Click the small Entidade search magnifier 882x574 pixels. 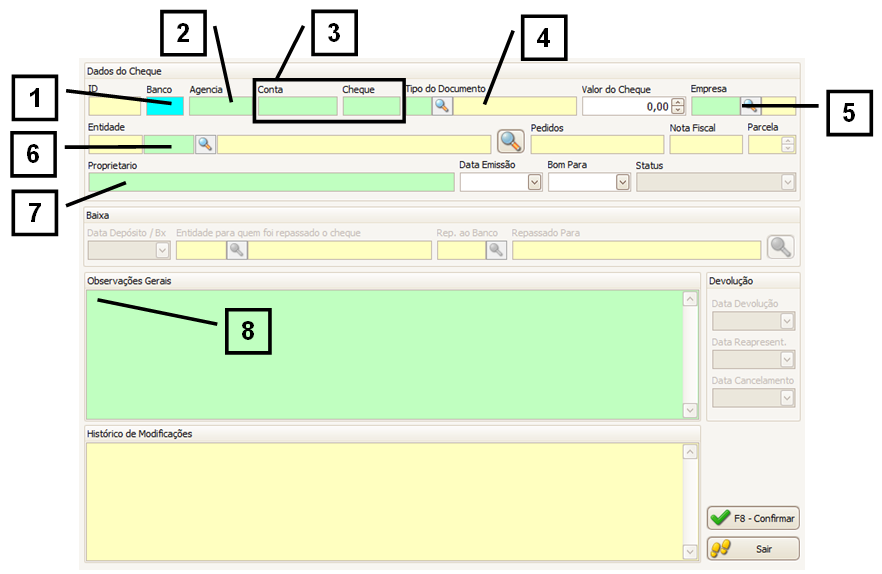[205, 144]
